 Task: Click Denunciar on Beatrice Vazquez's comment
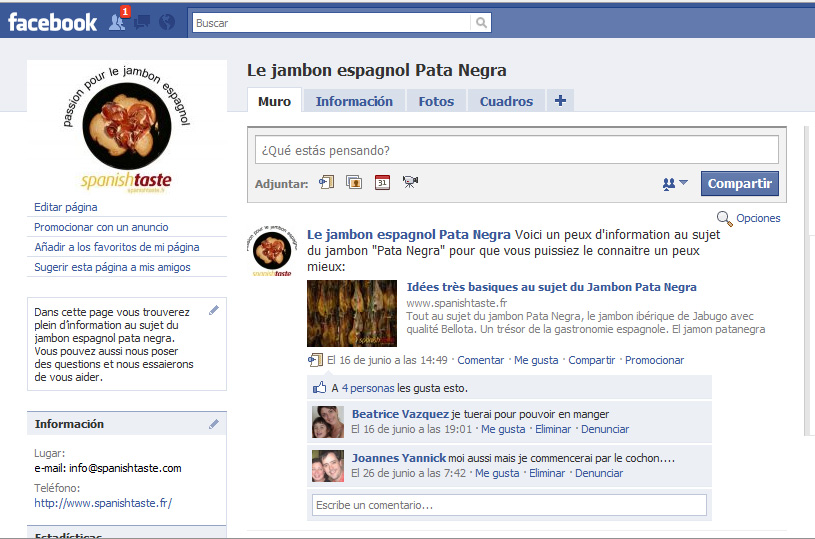point(604,429)
